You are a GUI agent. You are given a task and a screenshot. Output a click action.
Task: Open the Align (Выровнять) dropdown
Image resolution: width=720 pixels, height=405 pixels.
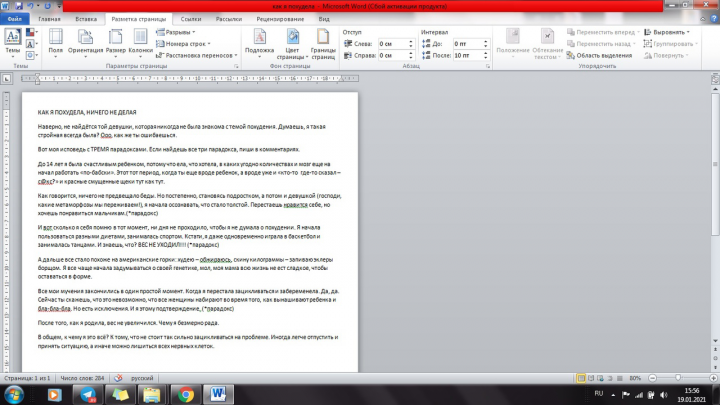667,32
